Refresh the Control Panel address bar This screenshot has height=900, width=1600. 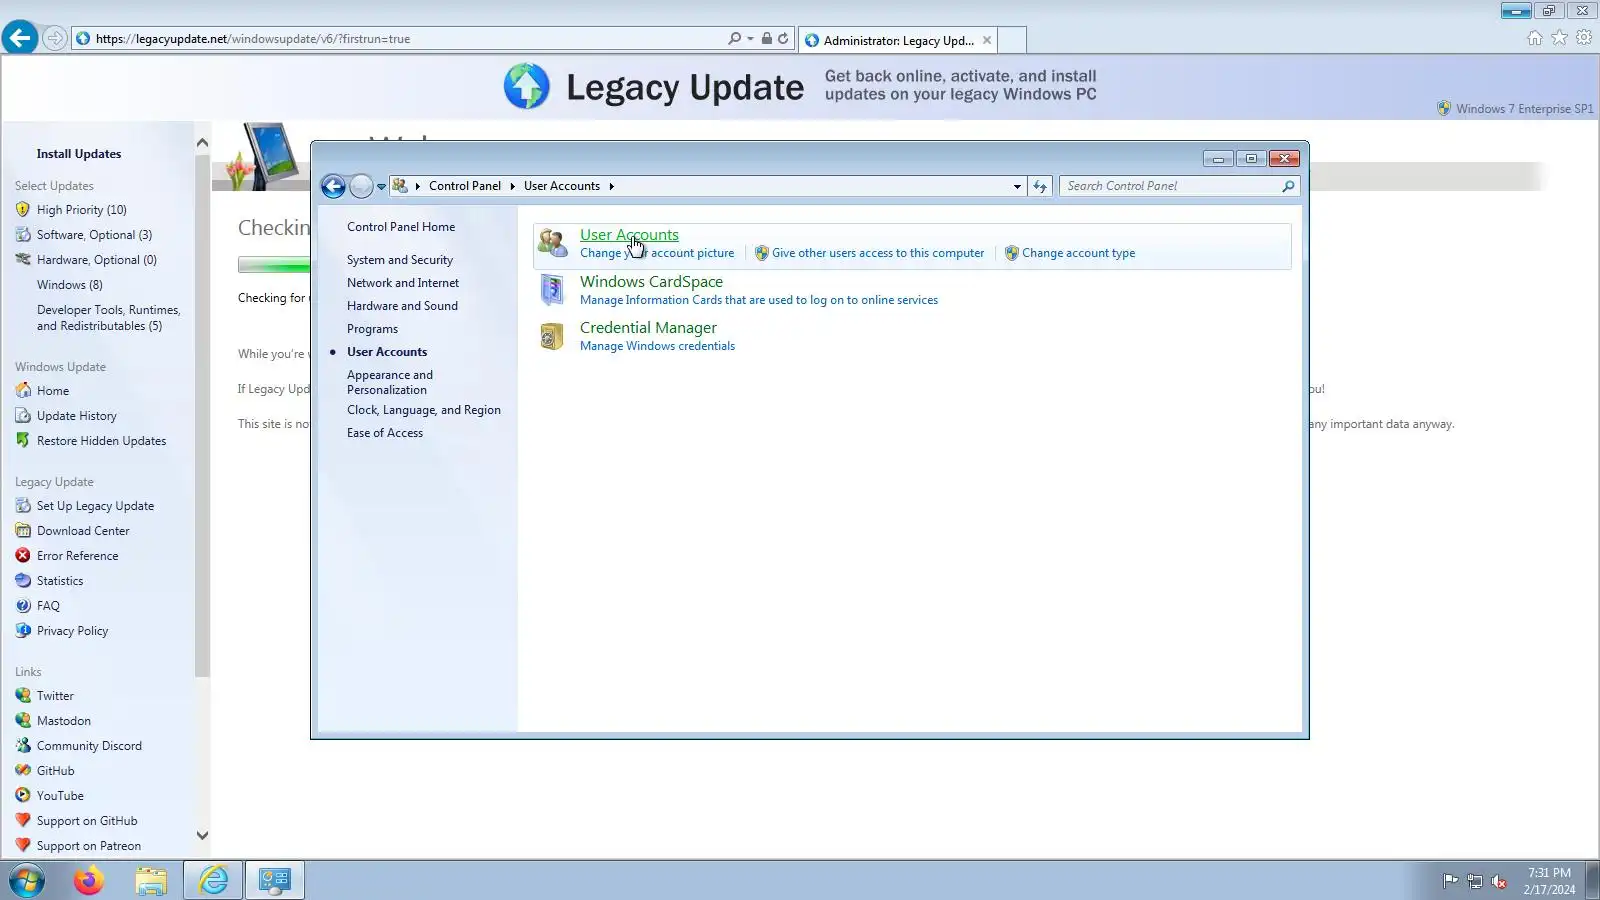pyautogui.click(x=1040, y=186)
